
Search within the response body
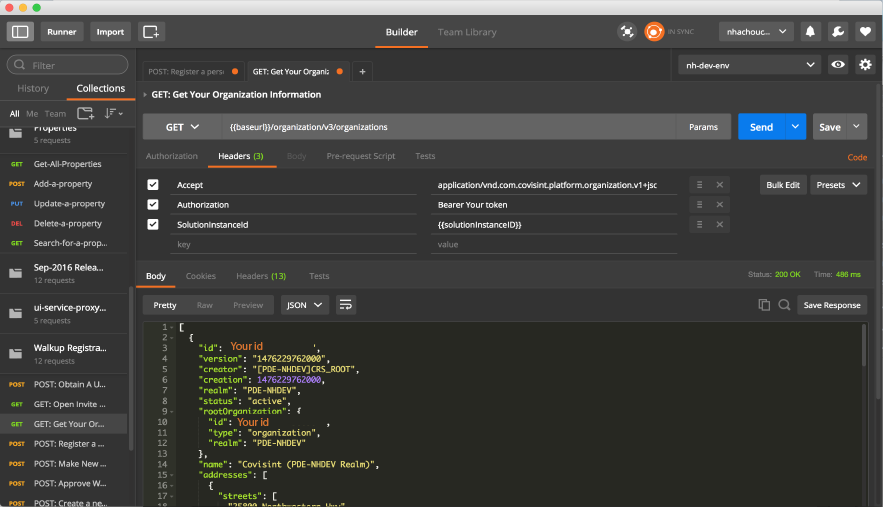(x=784, y=305)
